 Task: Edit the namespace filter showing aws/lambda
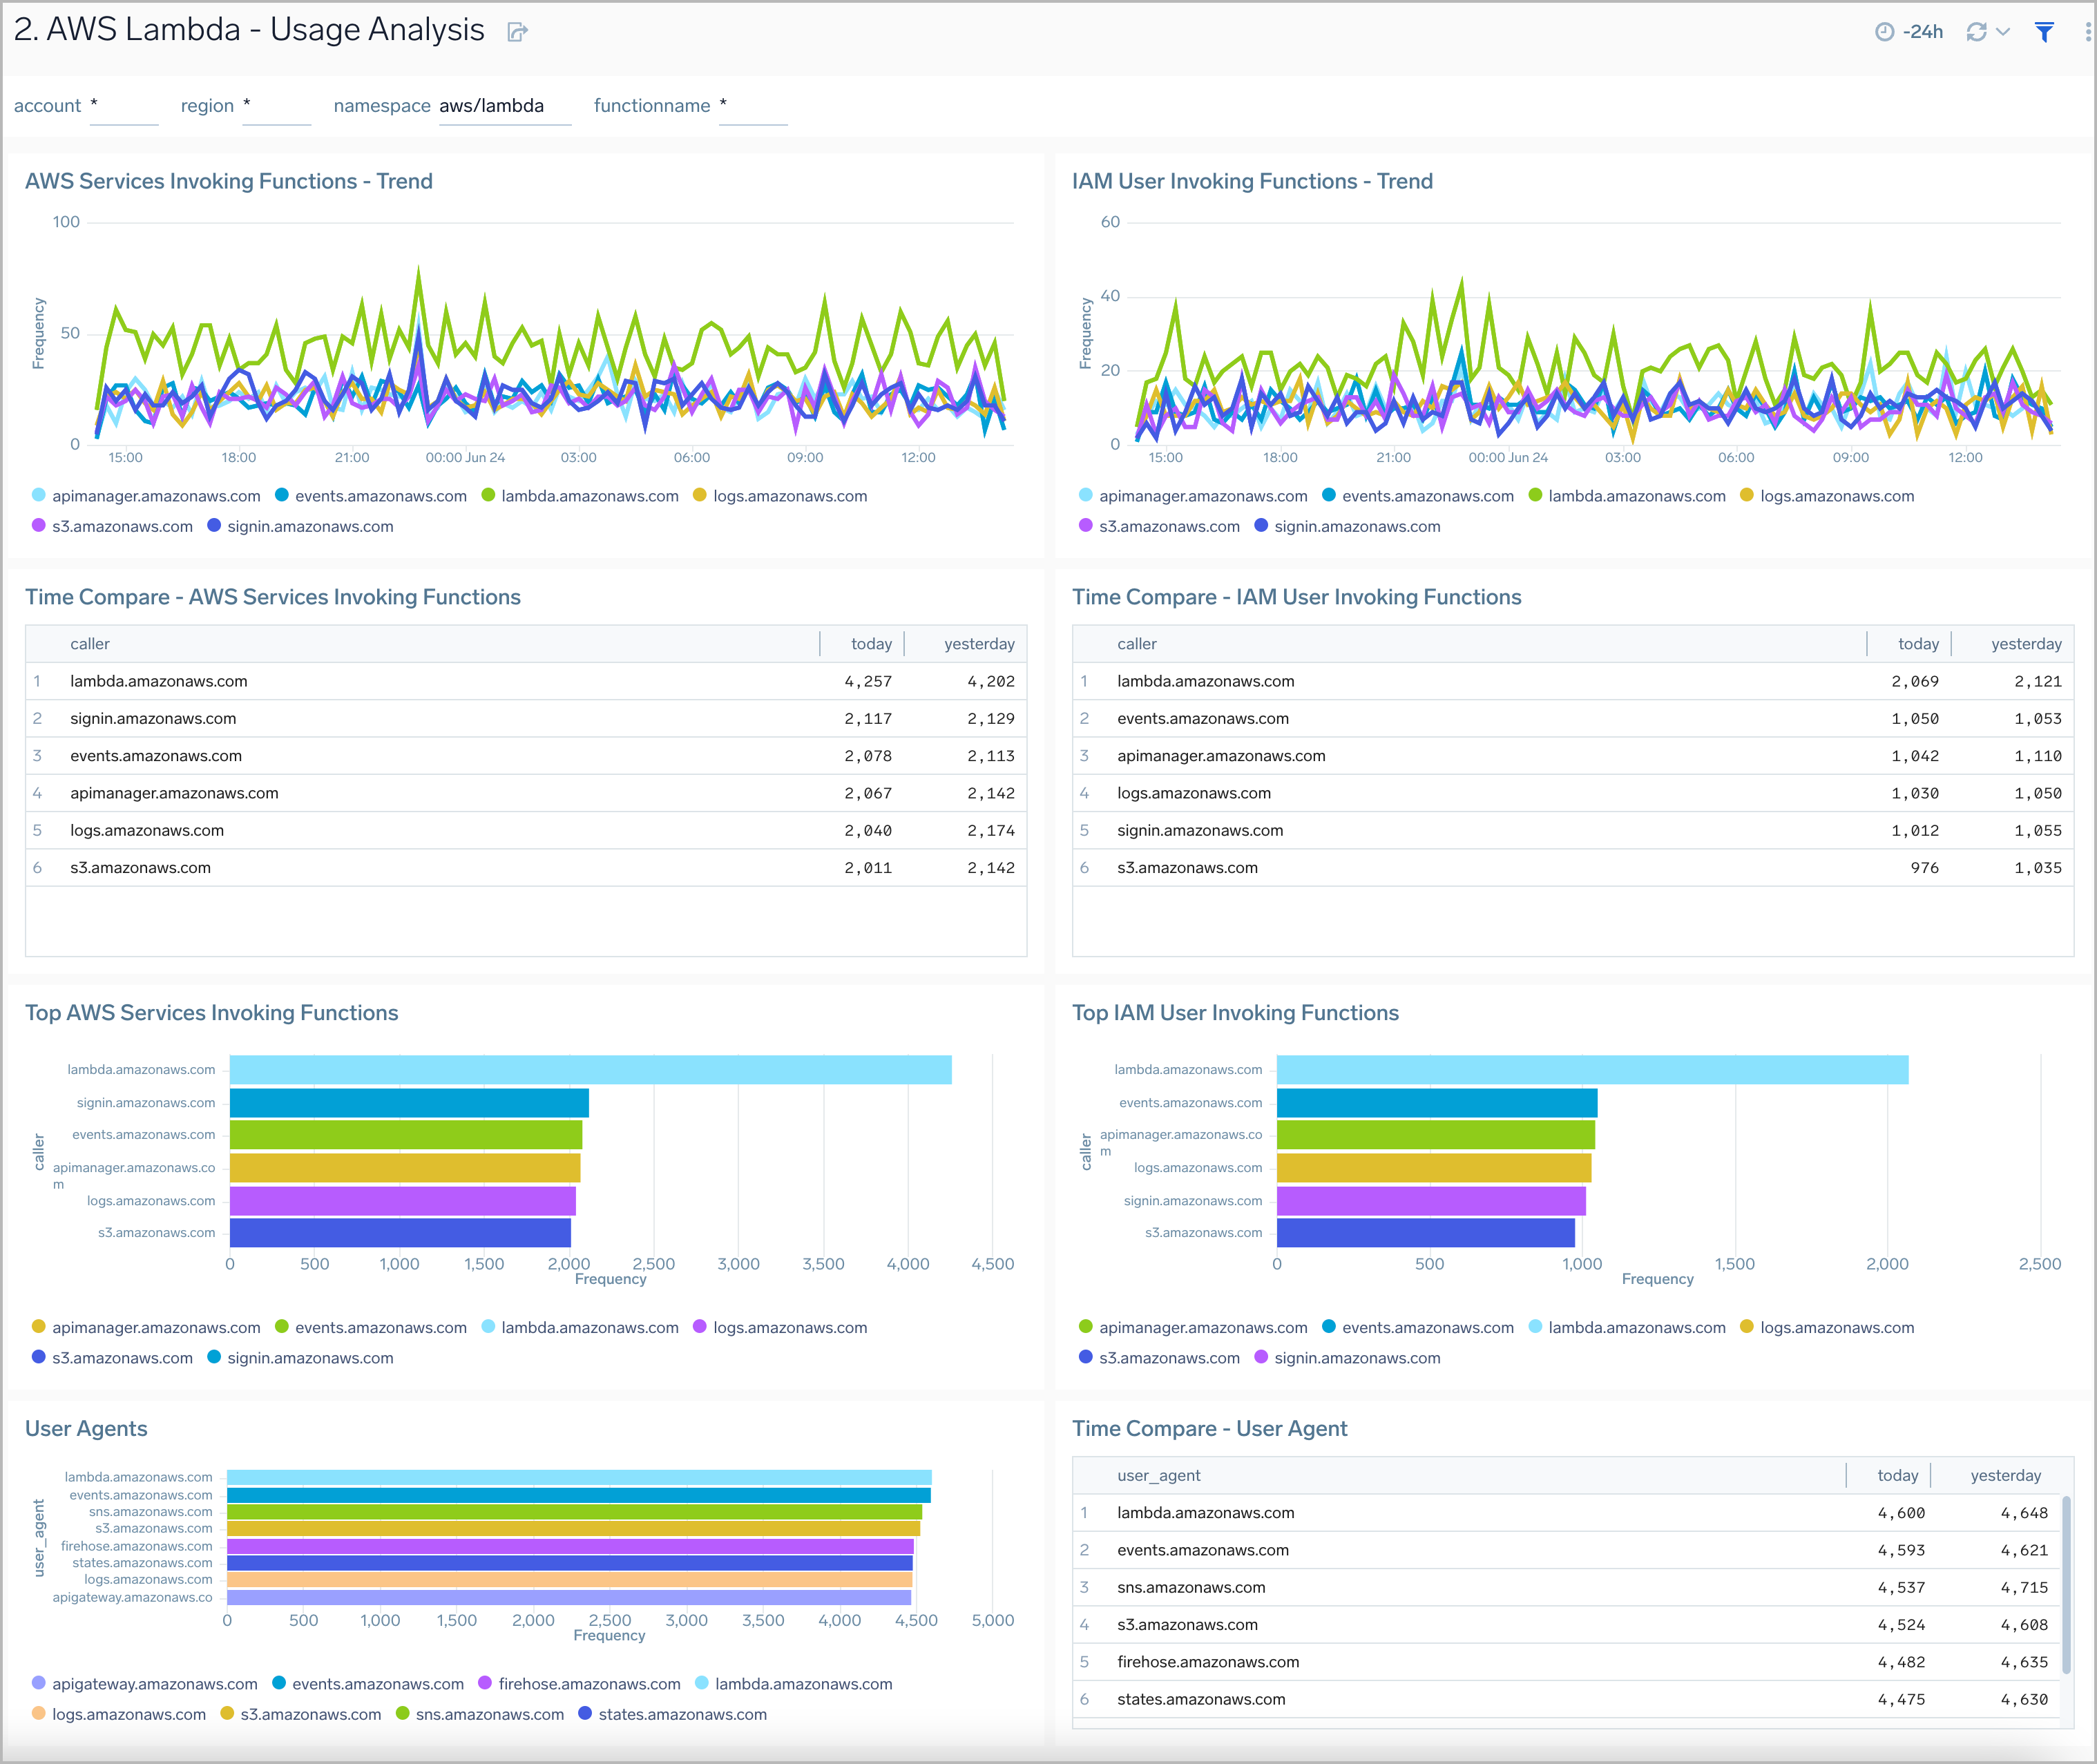point(504,106)
